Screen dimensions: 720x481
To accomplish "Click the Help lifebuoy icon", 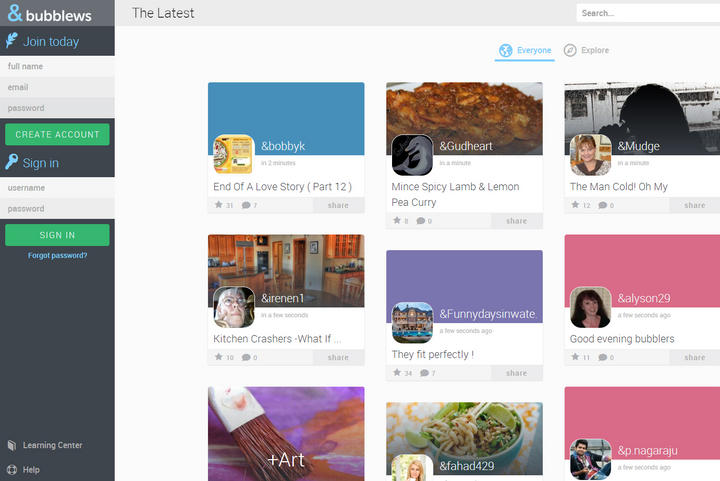I will pyautogui.click(x=12, y=469).
